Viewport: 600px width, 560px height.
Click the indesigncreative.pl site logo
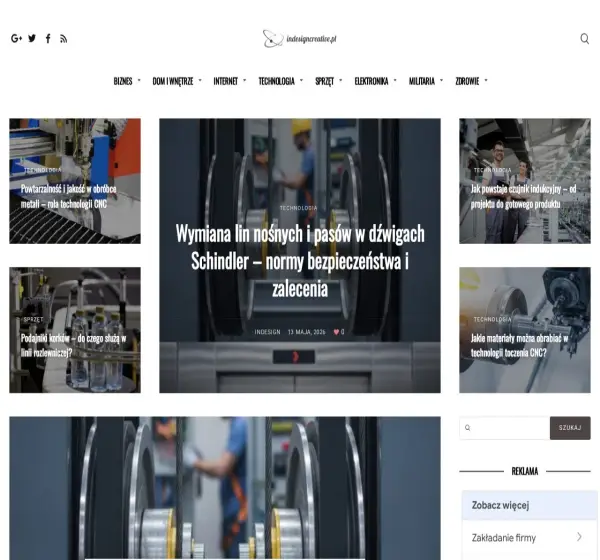click(x=300, y=39)
